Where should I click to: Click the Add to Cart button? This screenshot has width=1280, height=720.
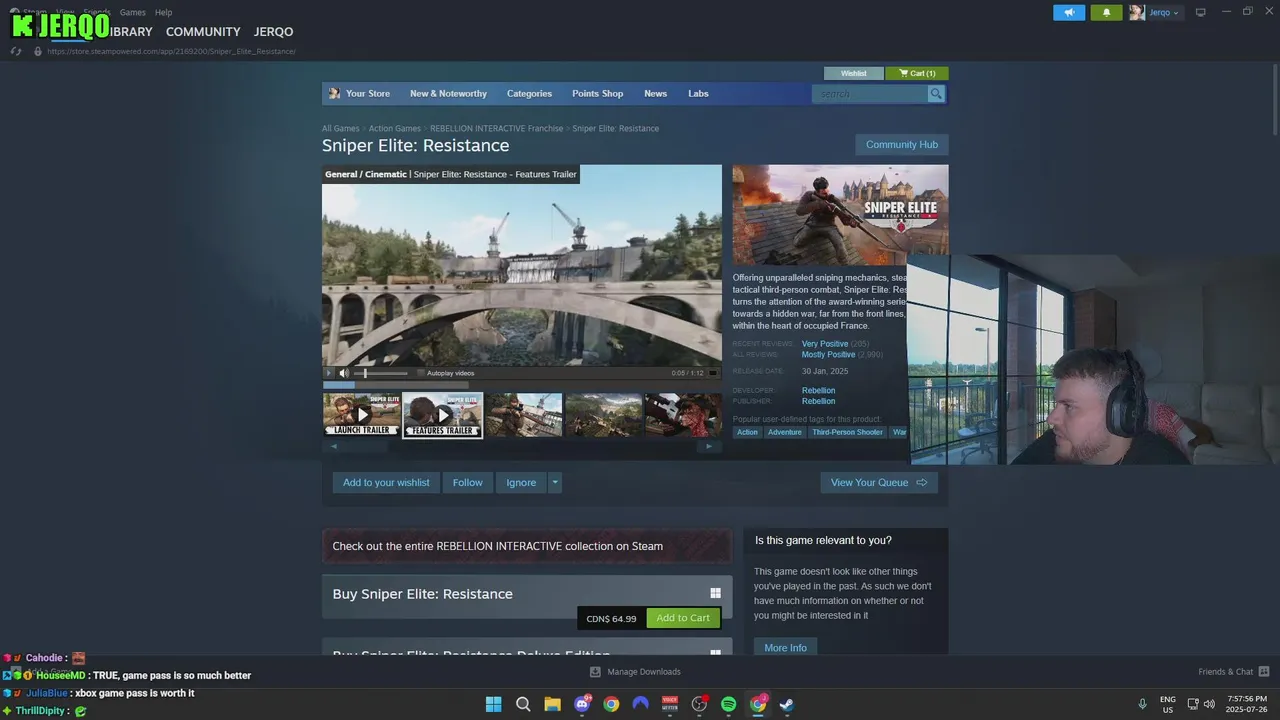click(683, 618)
